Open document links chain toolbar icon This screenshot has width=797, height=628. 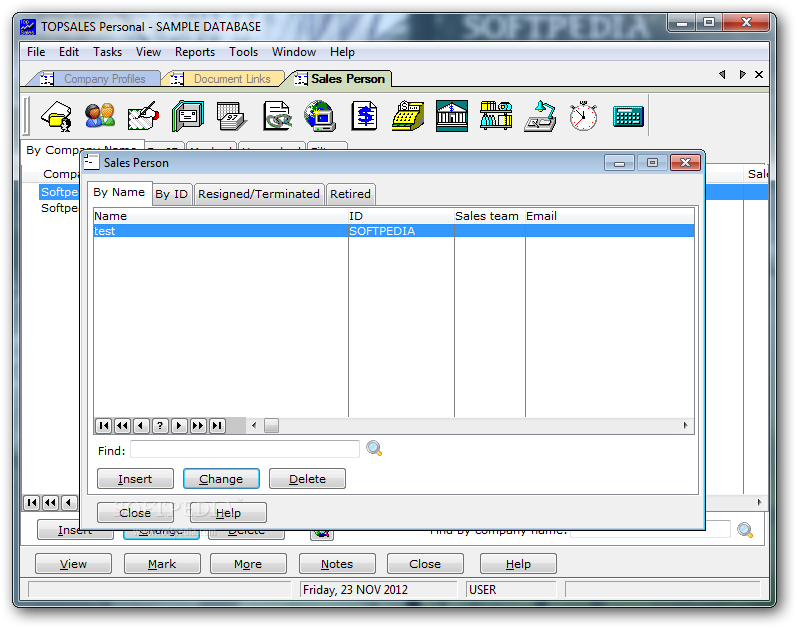coord(277,116)
